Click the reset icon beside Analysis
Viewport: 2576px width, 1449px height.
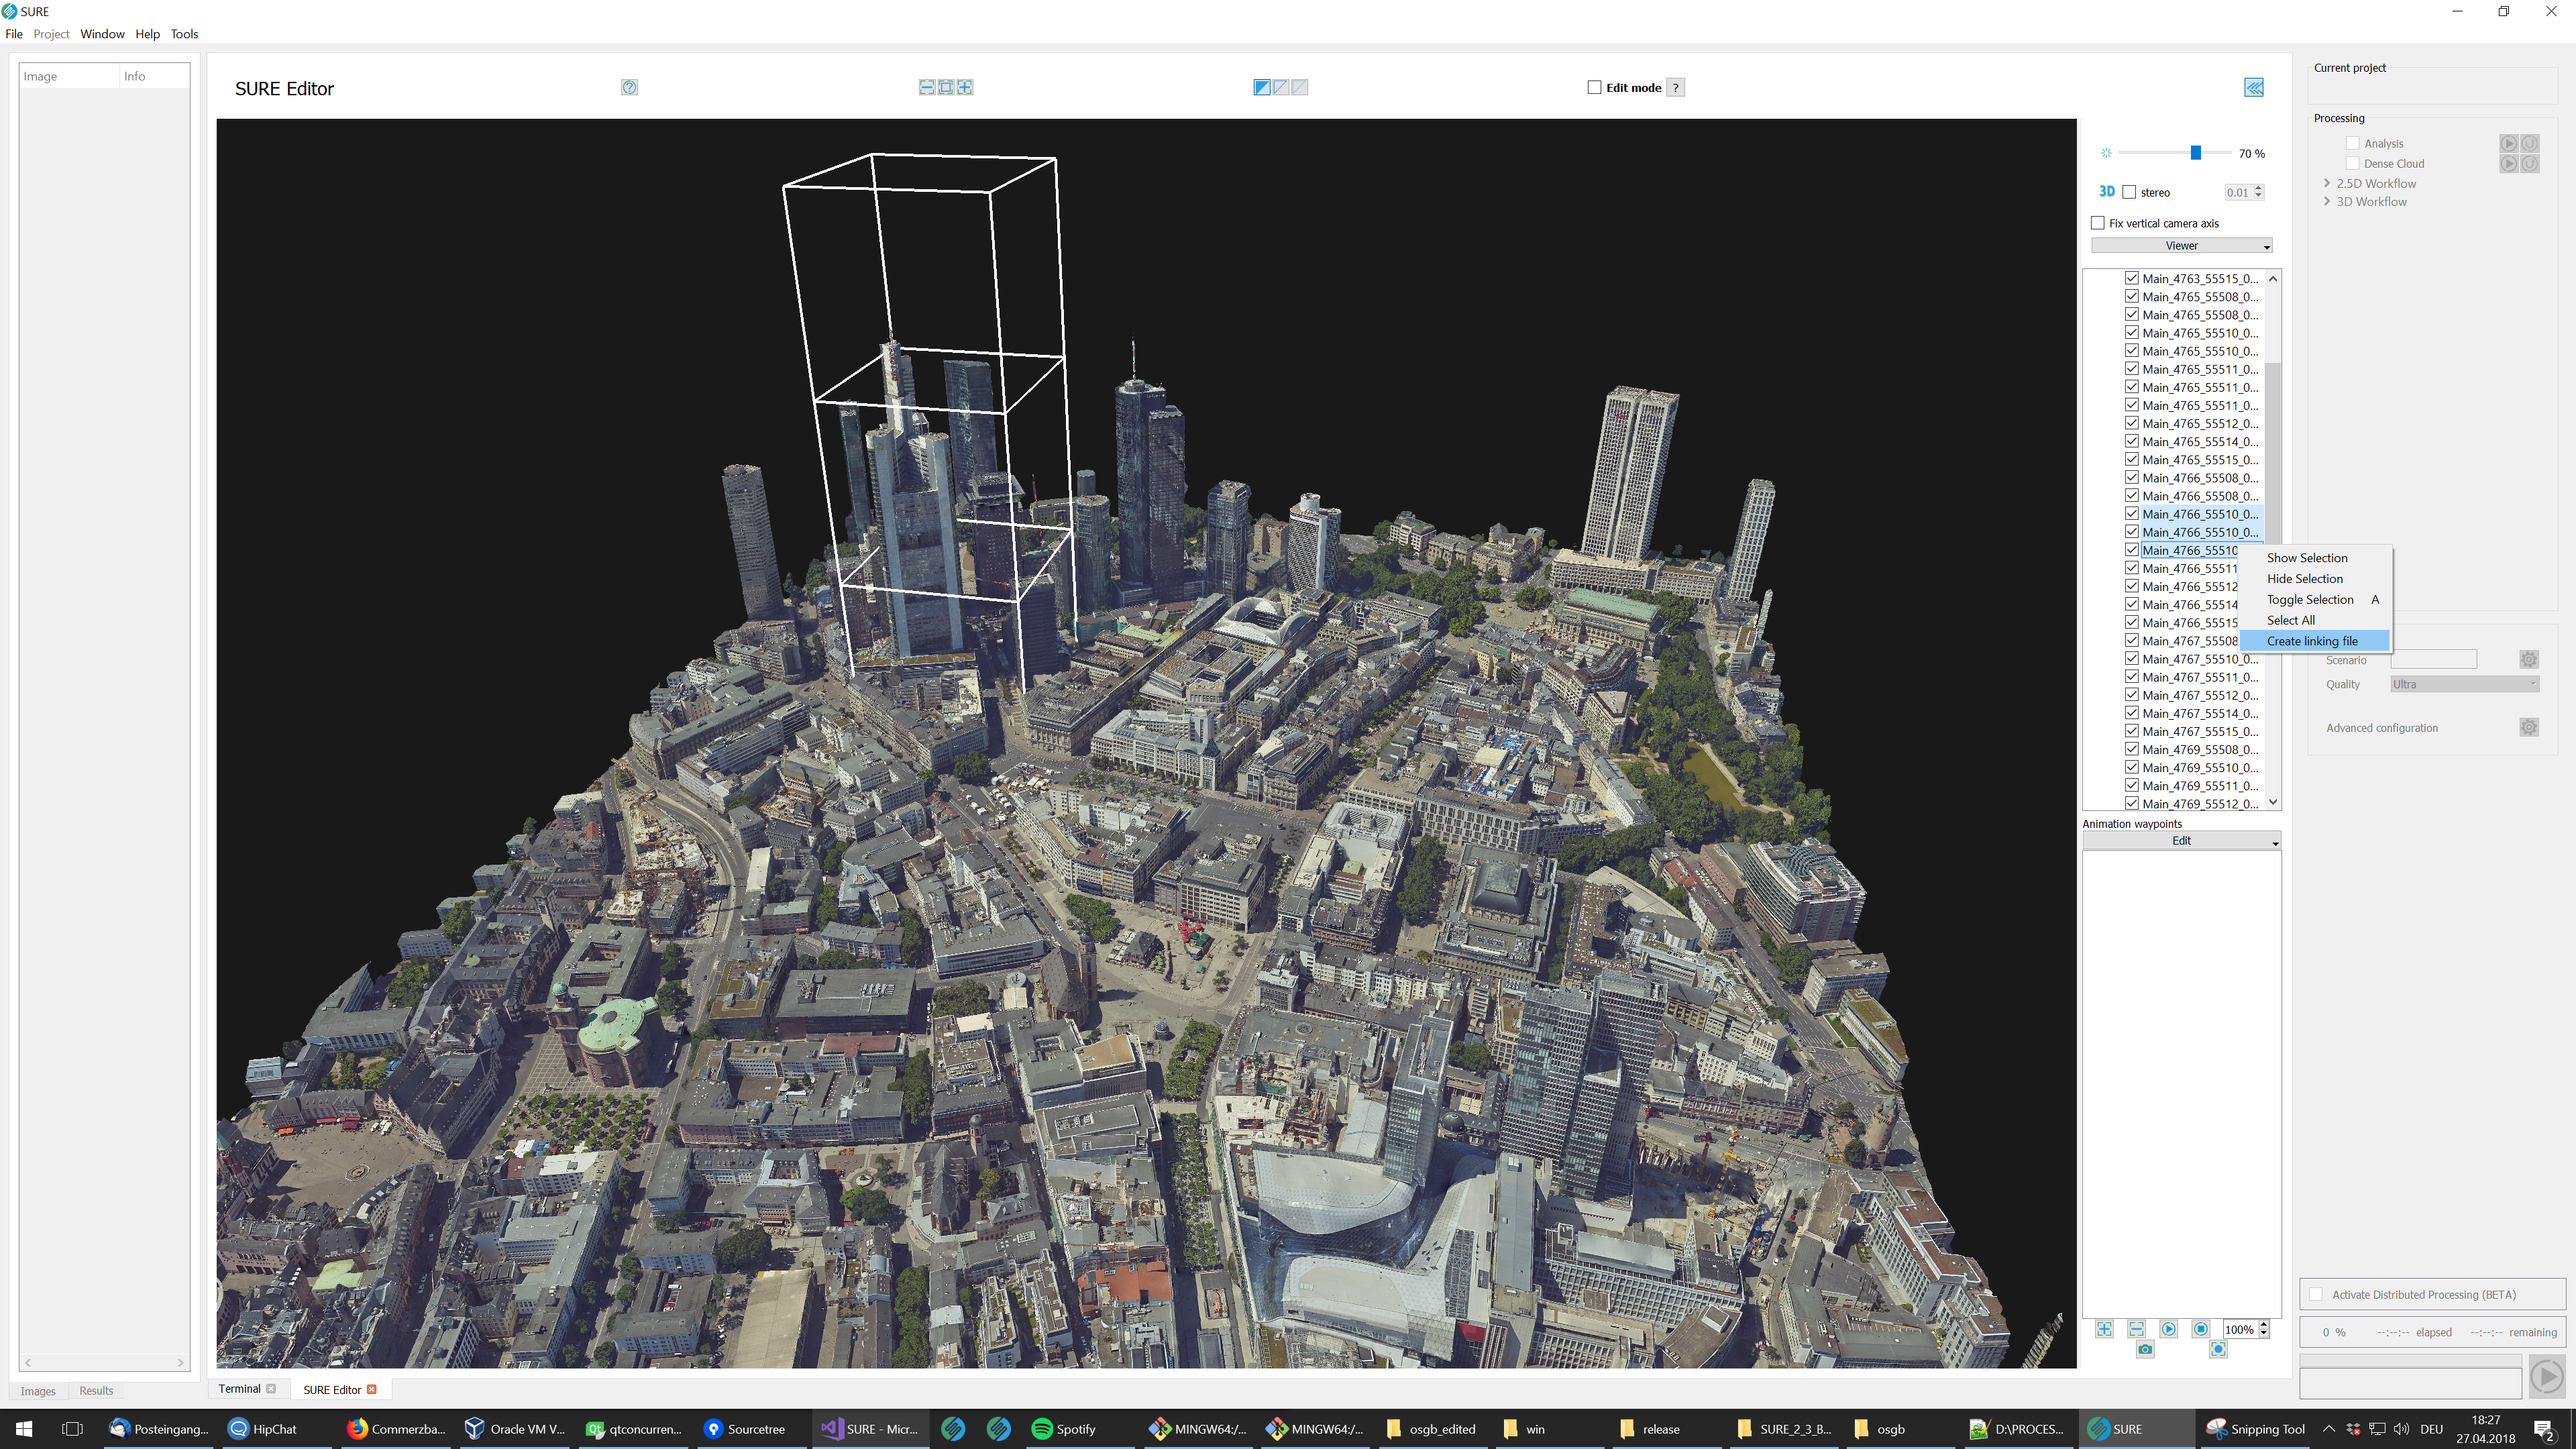point(2530,144)
